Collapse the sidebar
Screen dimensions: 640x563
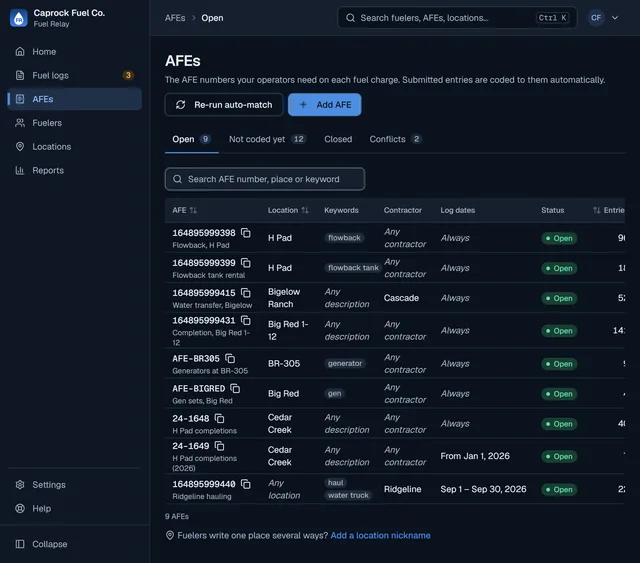tap(75, 544)
